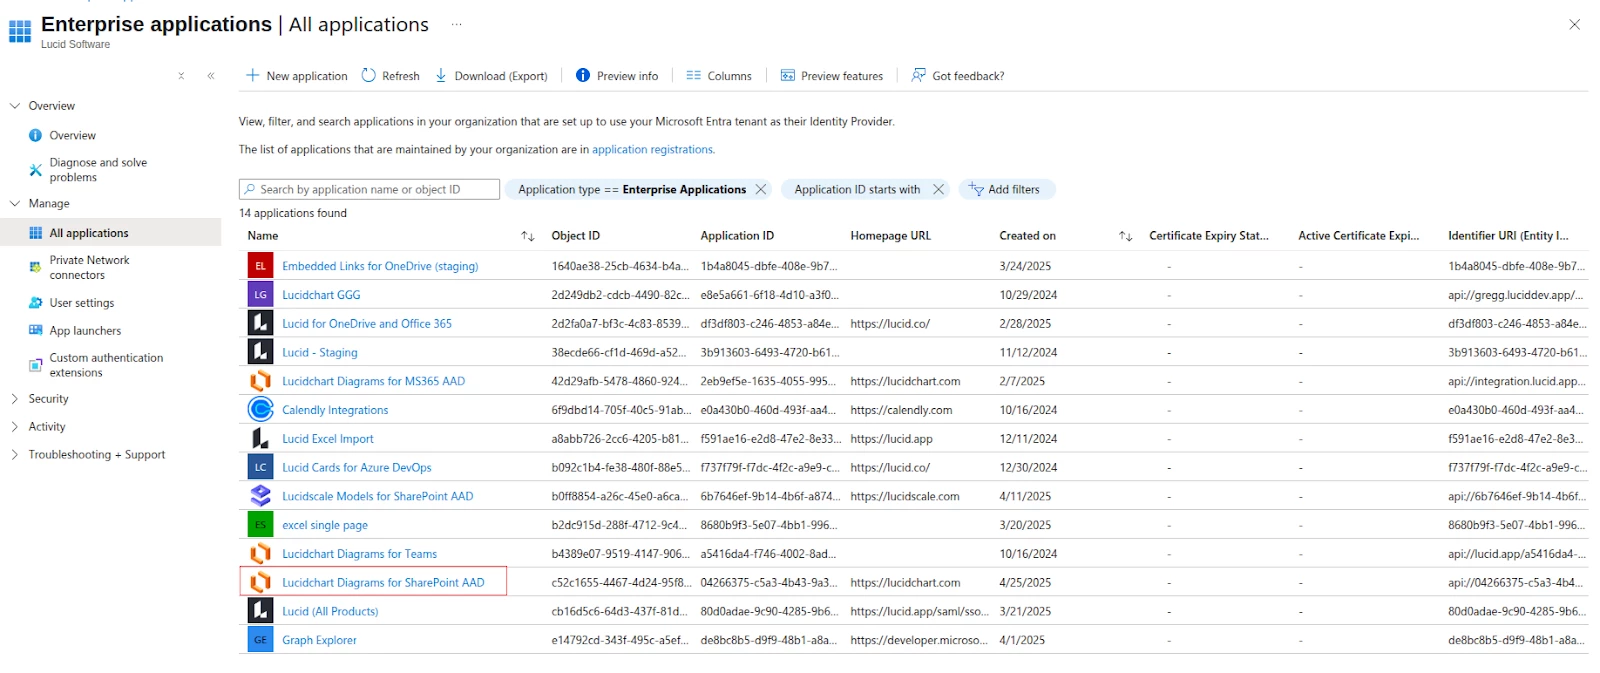Click the Preview features icon
1600x673 pixels.
point(788,75)
